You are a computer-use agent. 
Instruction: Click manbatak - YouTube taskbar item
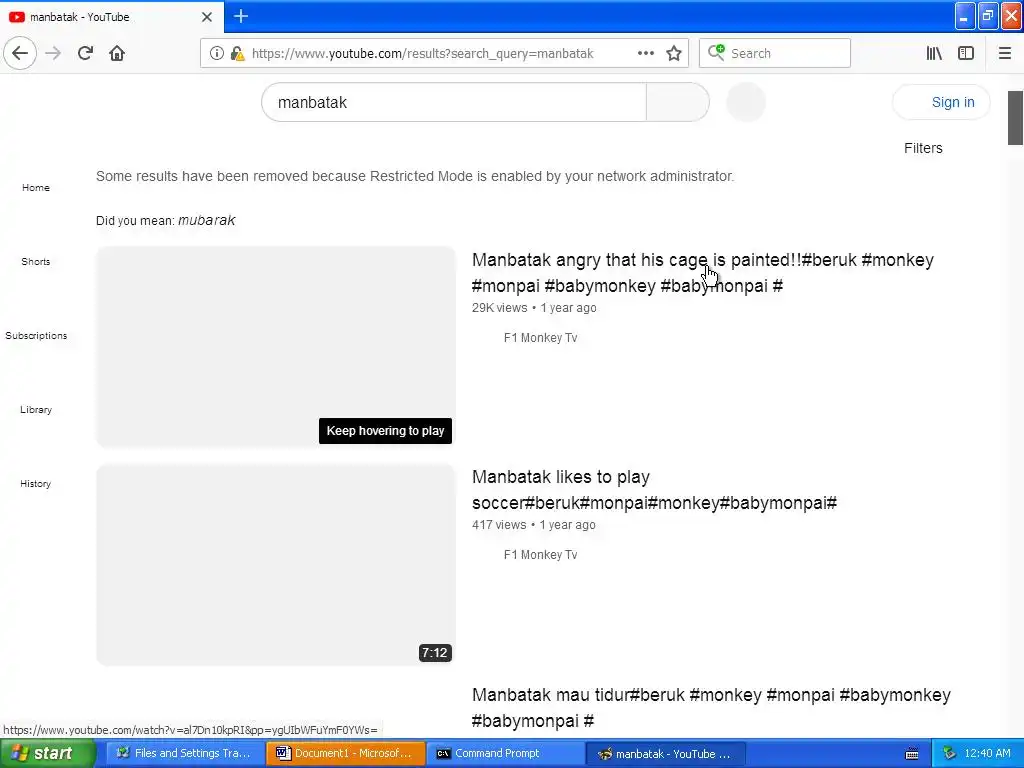click(x=664, y=754)
